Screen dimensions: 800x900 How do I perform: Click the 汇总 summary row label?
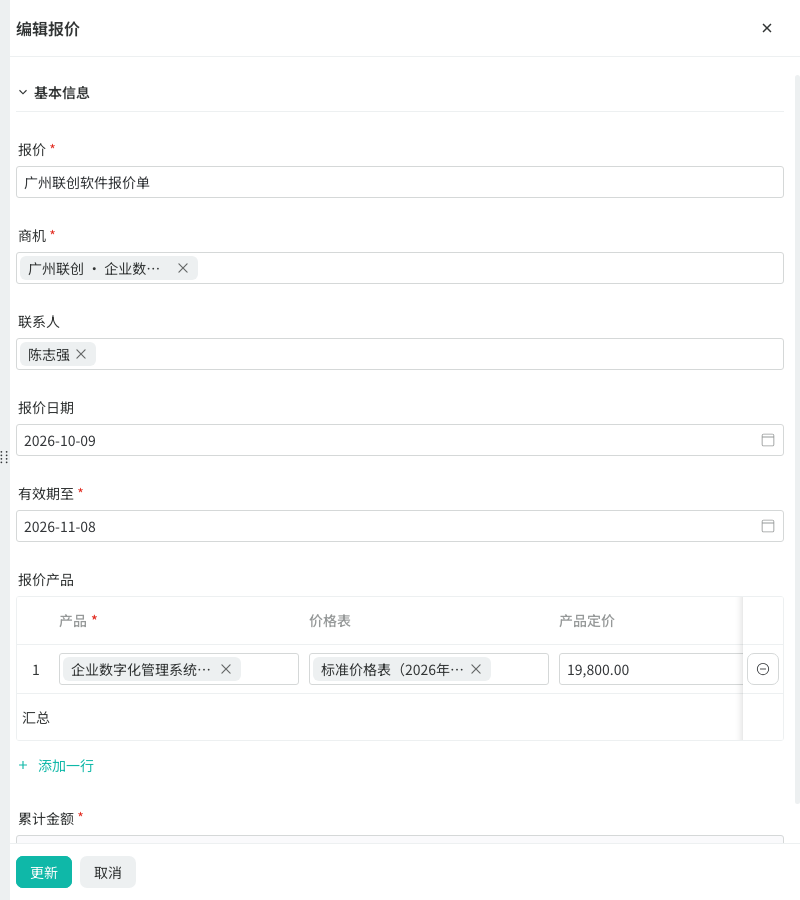[36, 717]
